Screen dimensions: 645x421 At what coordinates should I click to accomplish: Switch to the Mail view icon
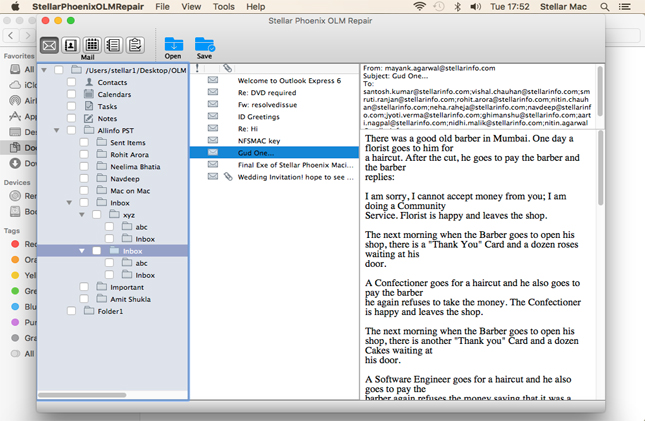pyautogui.click(x=49, y=45)
